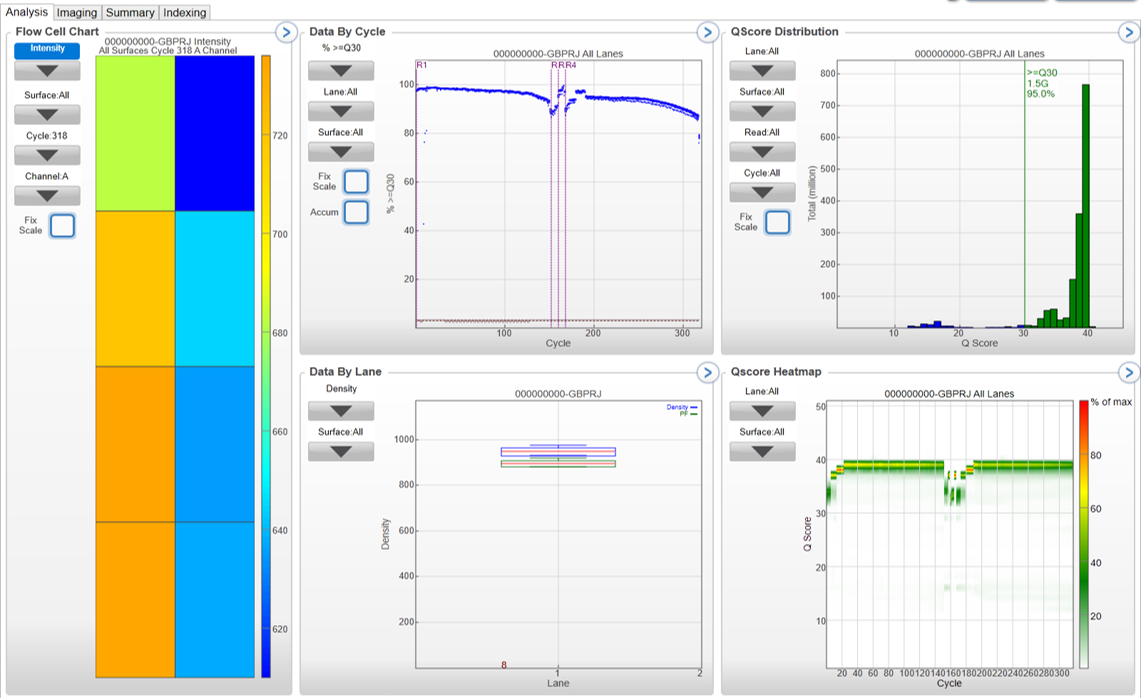Tick Fix Scale in Data By Cycle panel
Image resolution: width=1141 pixels, height=698 pixels.
[355, 182]
